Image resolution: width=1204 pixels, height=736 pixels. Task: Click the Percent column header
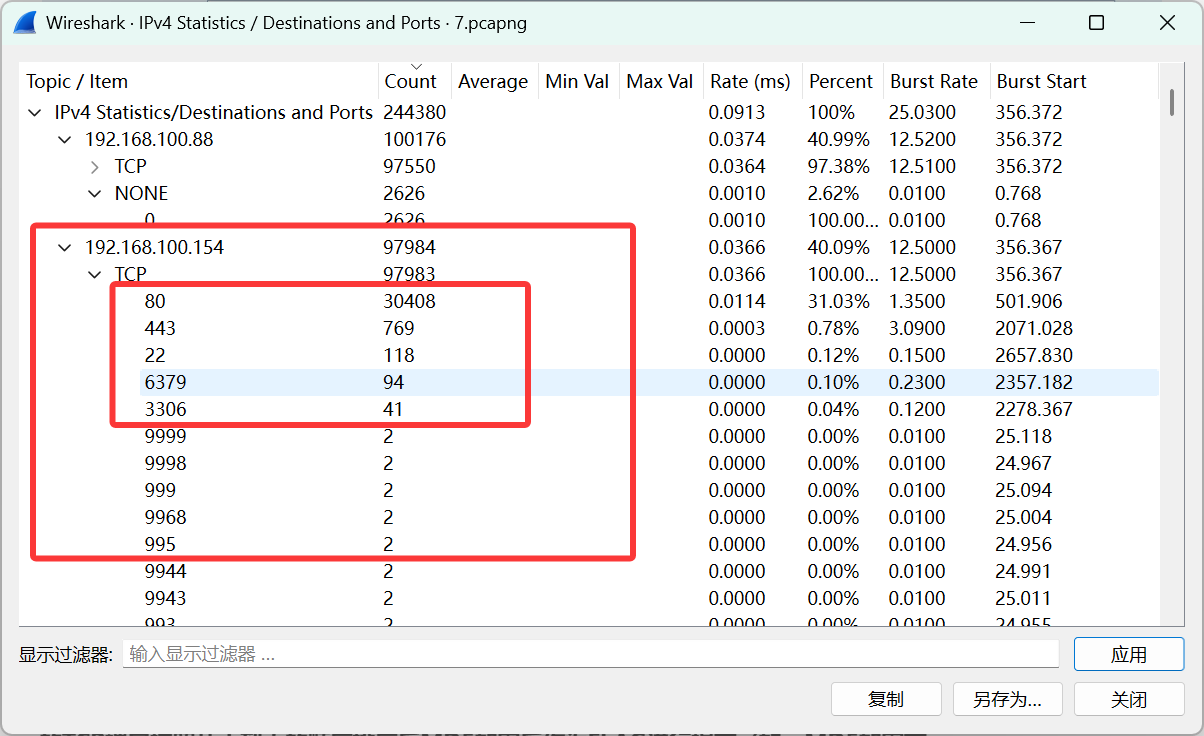[x=840, y=82]
